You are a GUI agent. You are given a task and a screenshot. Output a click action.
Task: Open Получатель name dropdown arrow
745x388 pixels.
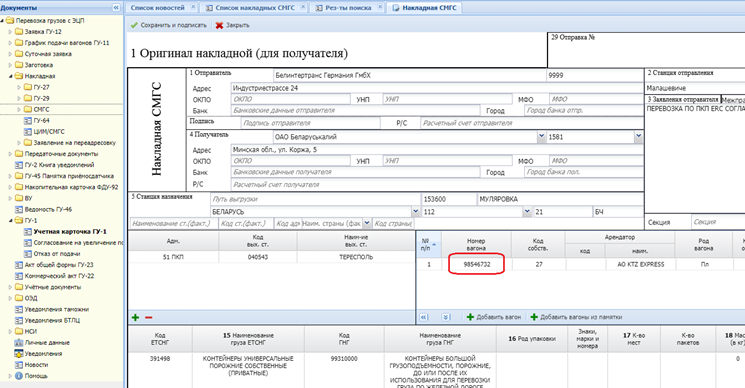[541, 137]
